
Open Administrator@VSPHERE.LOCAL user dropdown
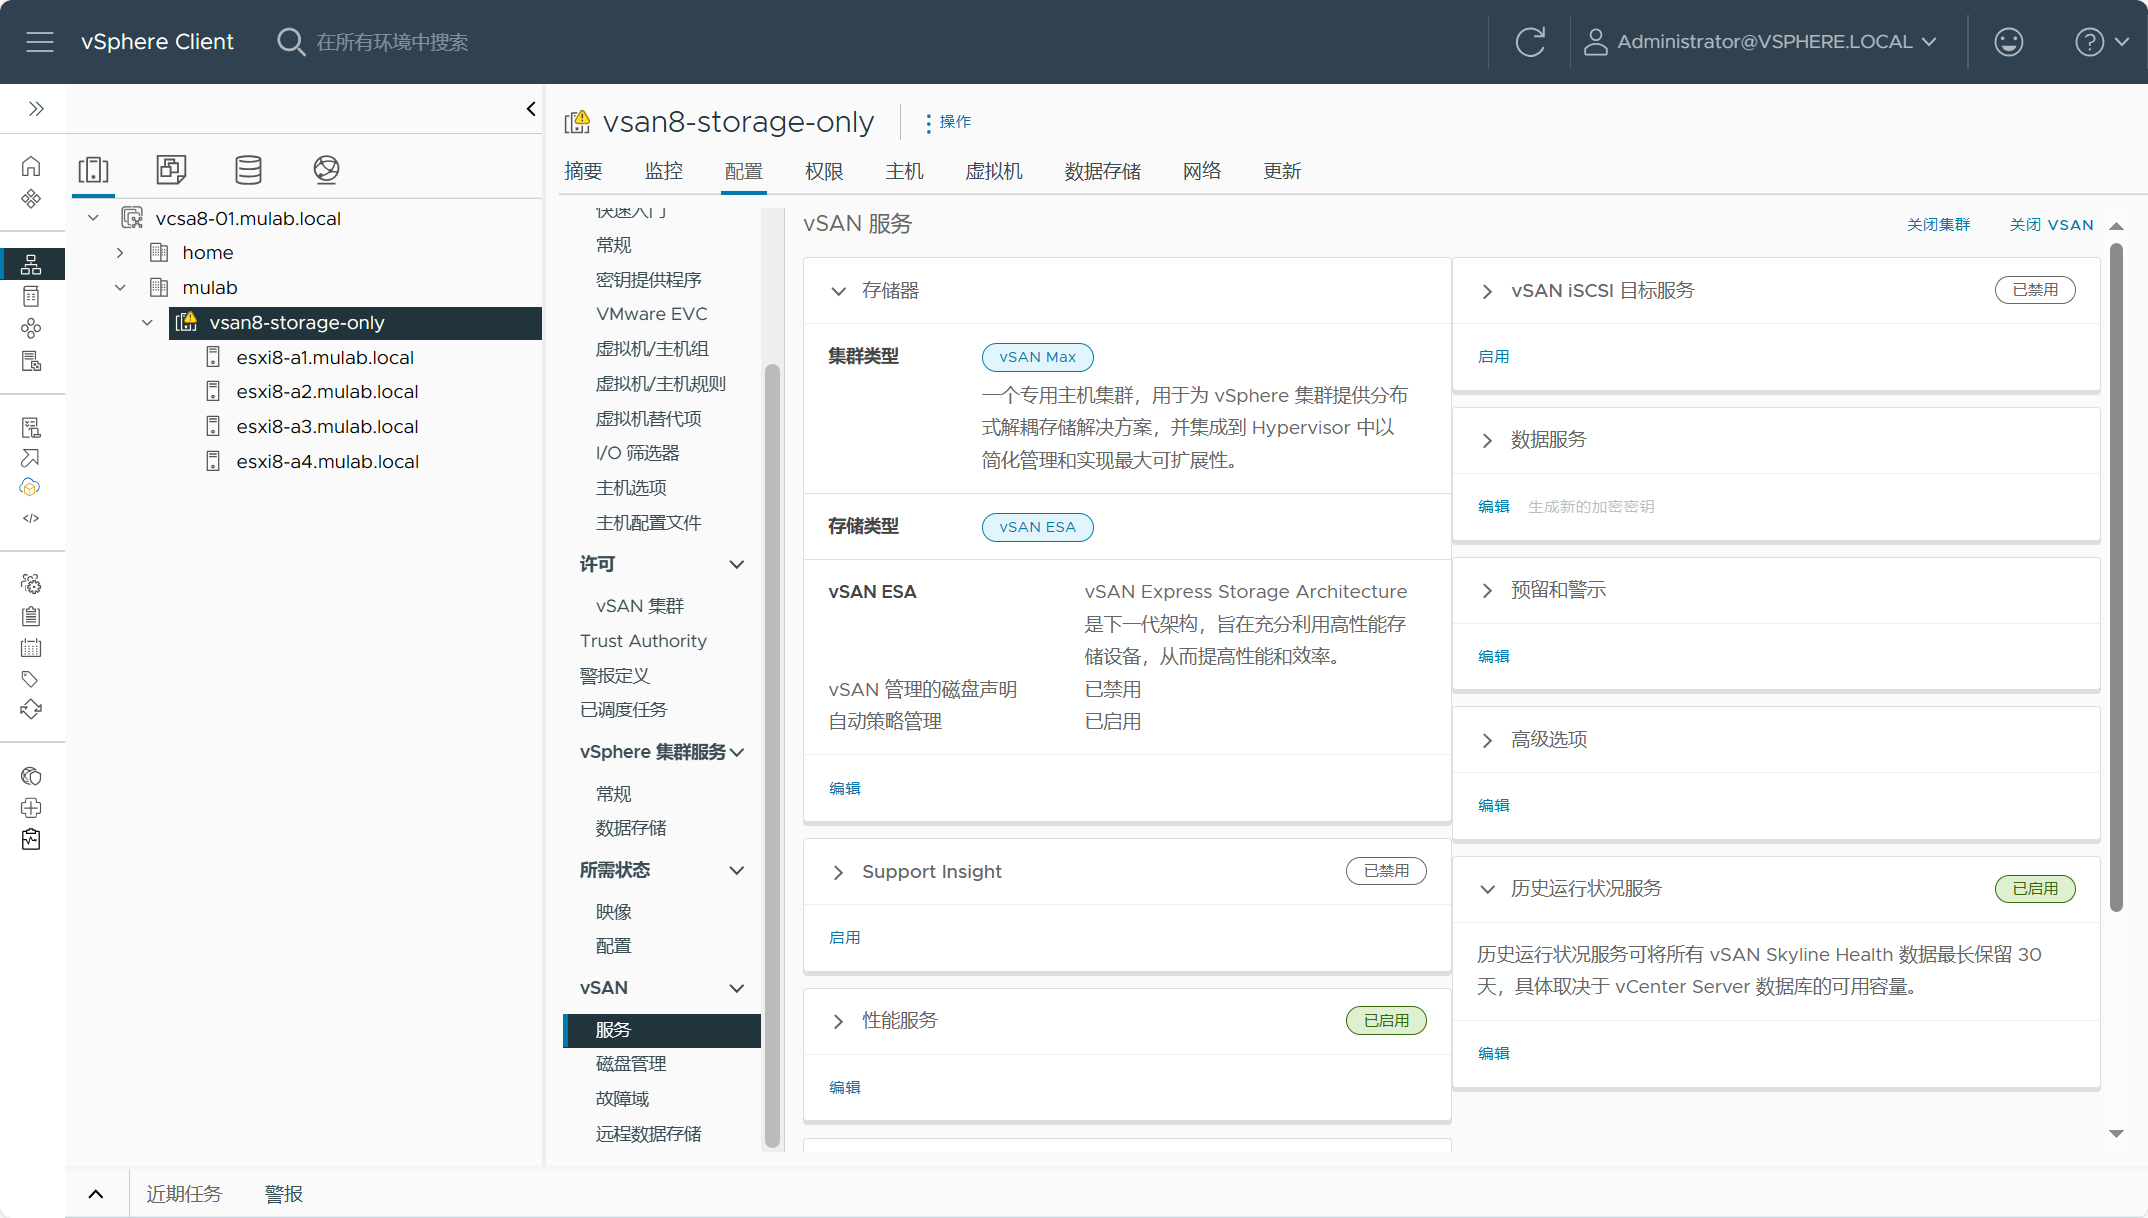[x=1761, y=42]
